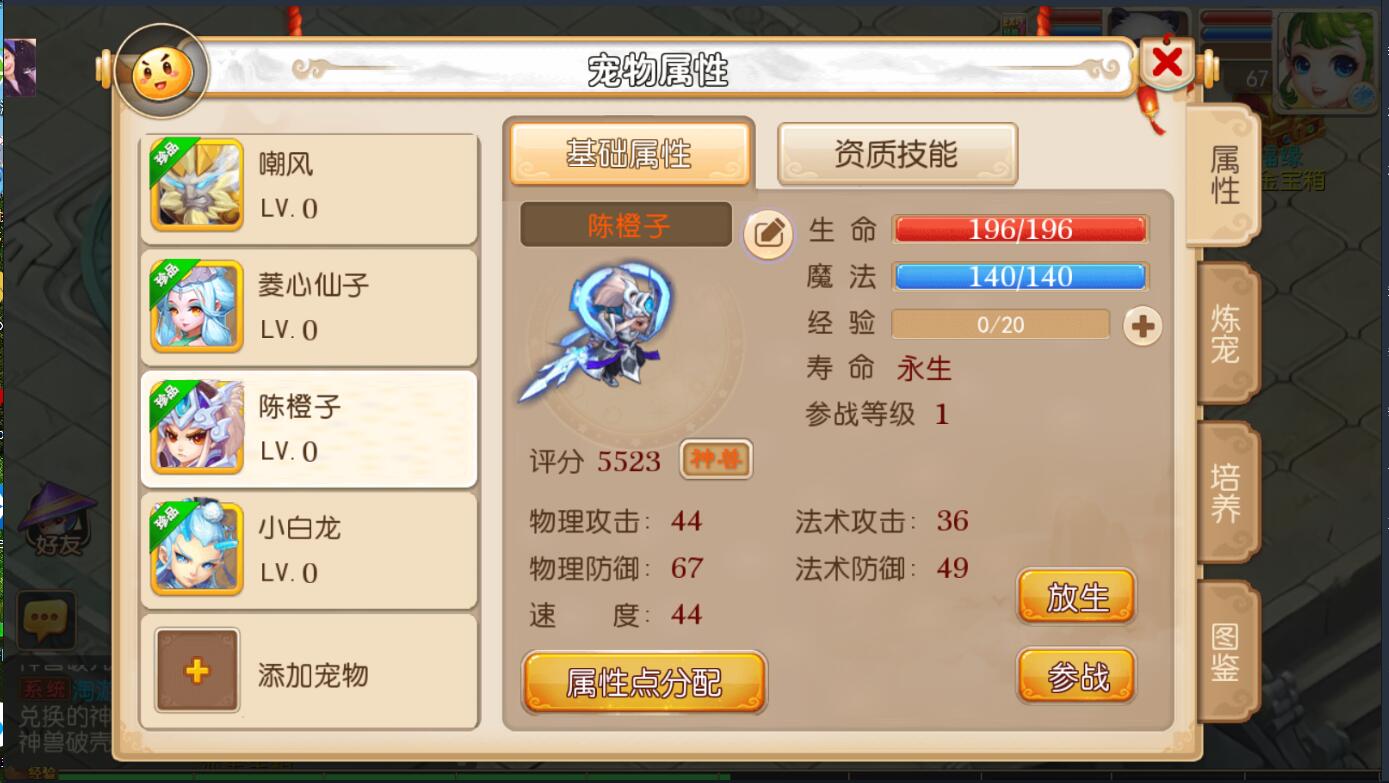Select the 菱心仙子 pet avatar
This screenshot has height=783, width=1389.
197,306
